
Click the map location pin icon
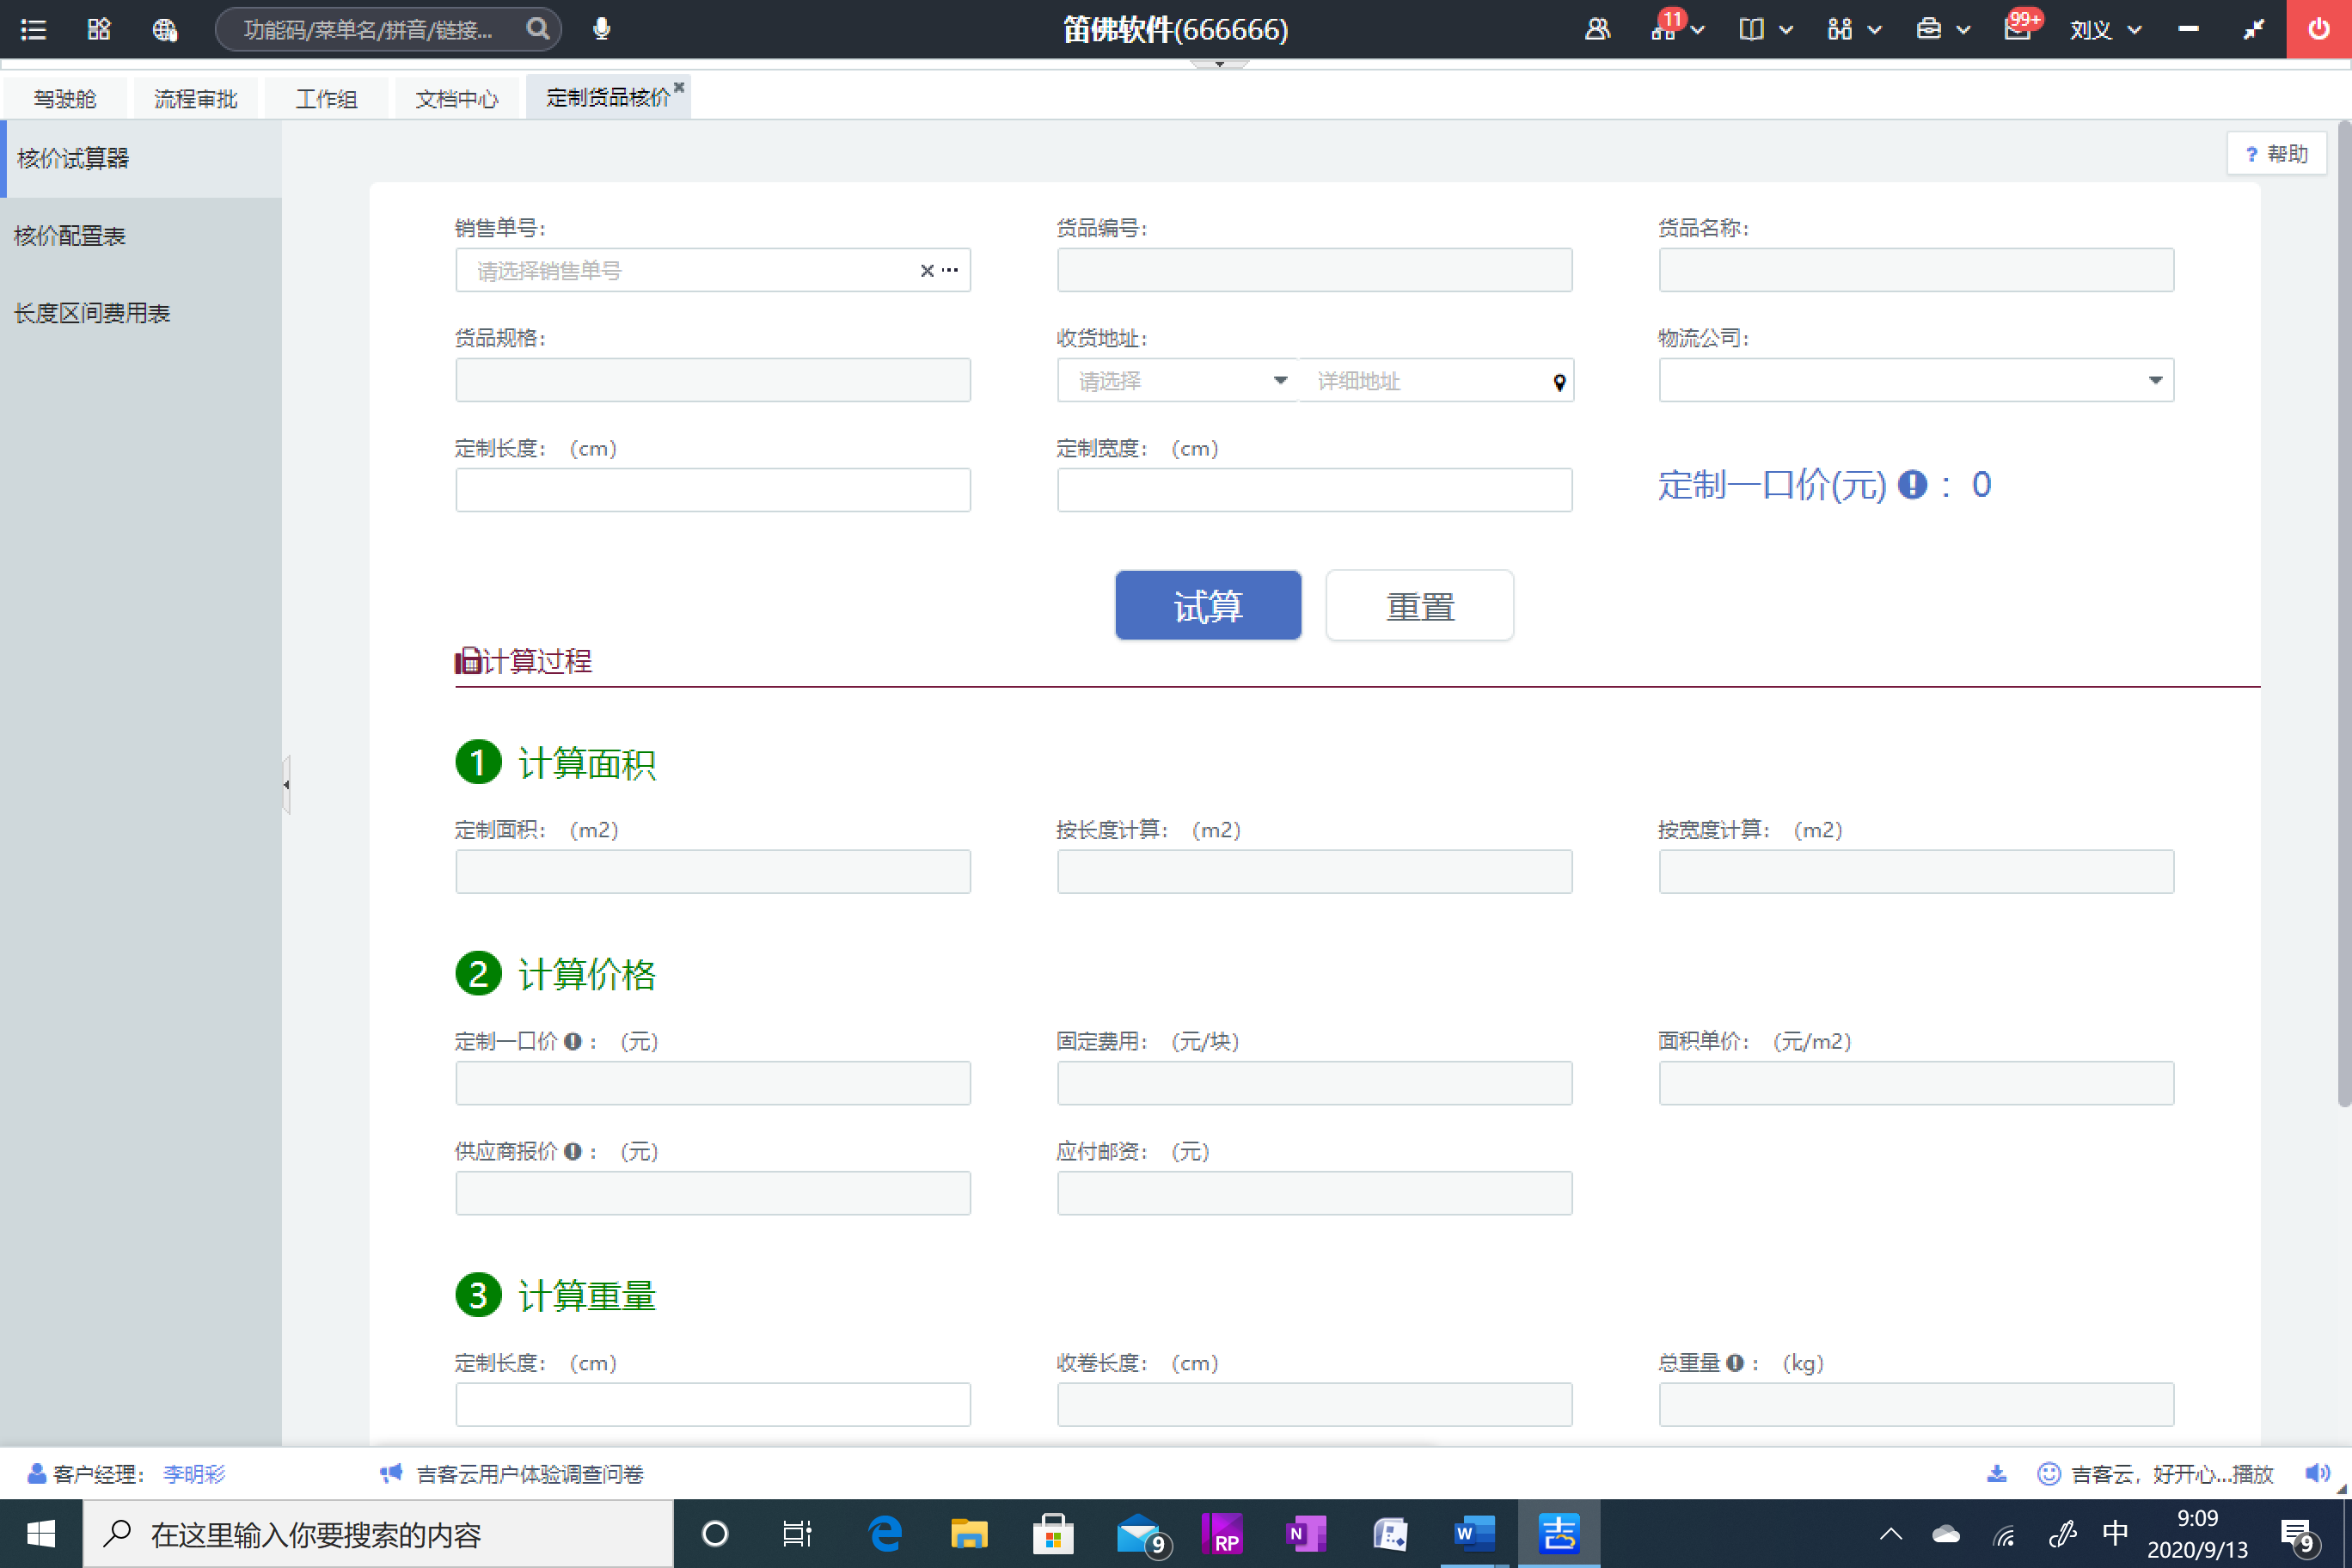(x=1559, y=382)
